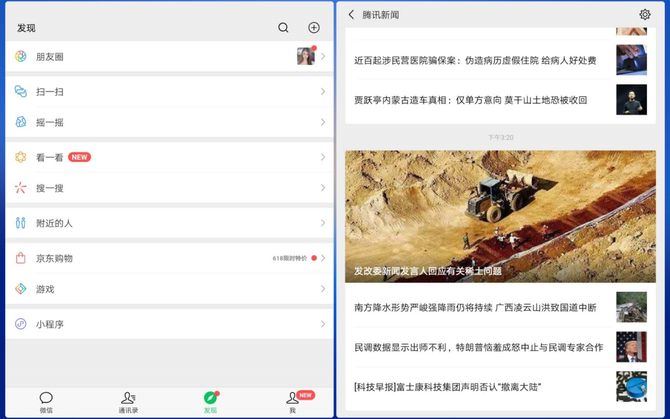Click the 朋友圈 Moments icon
The image size is (670, 419).
20,57
